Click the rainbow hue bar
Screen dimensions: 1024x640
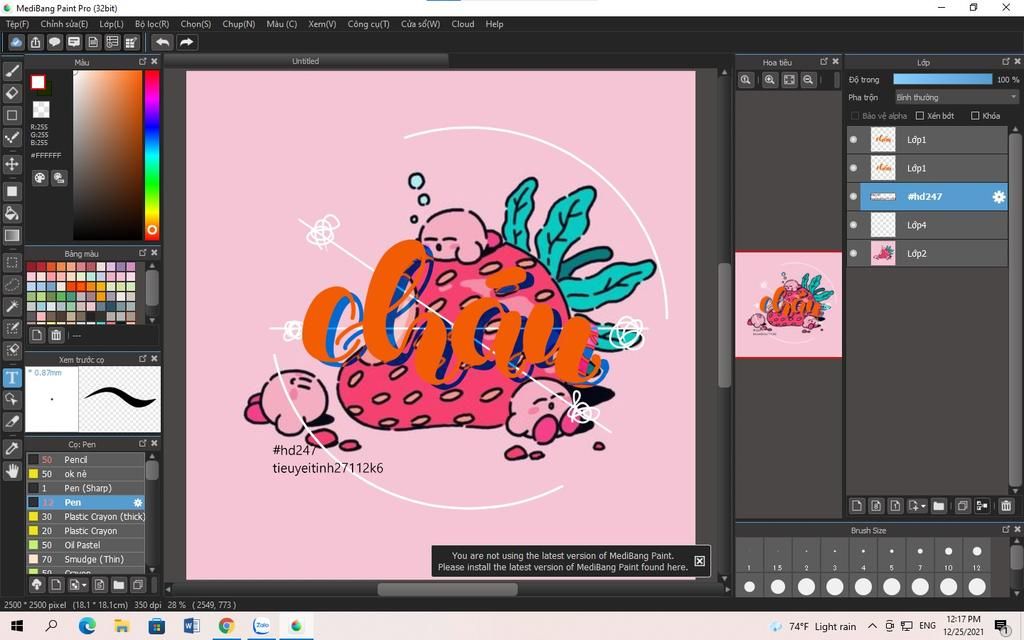coord(152,155)
